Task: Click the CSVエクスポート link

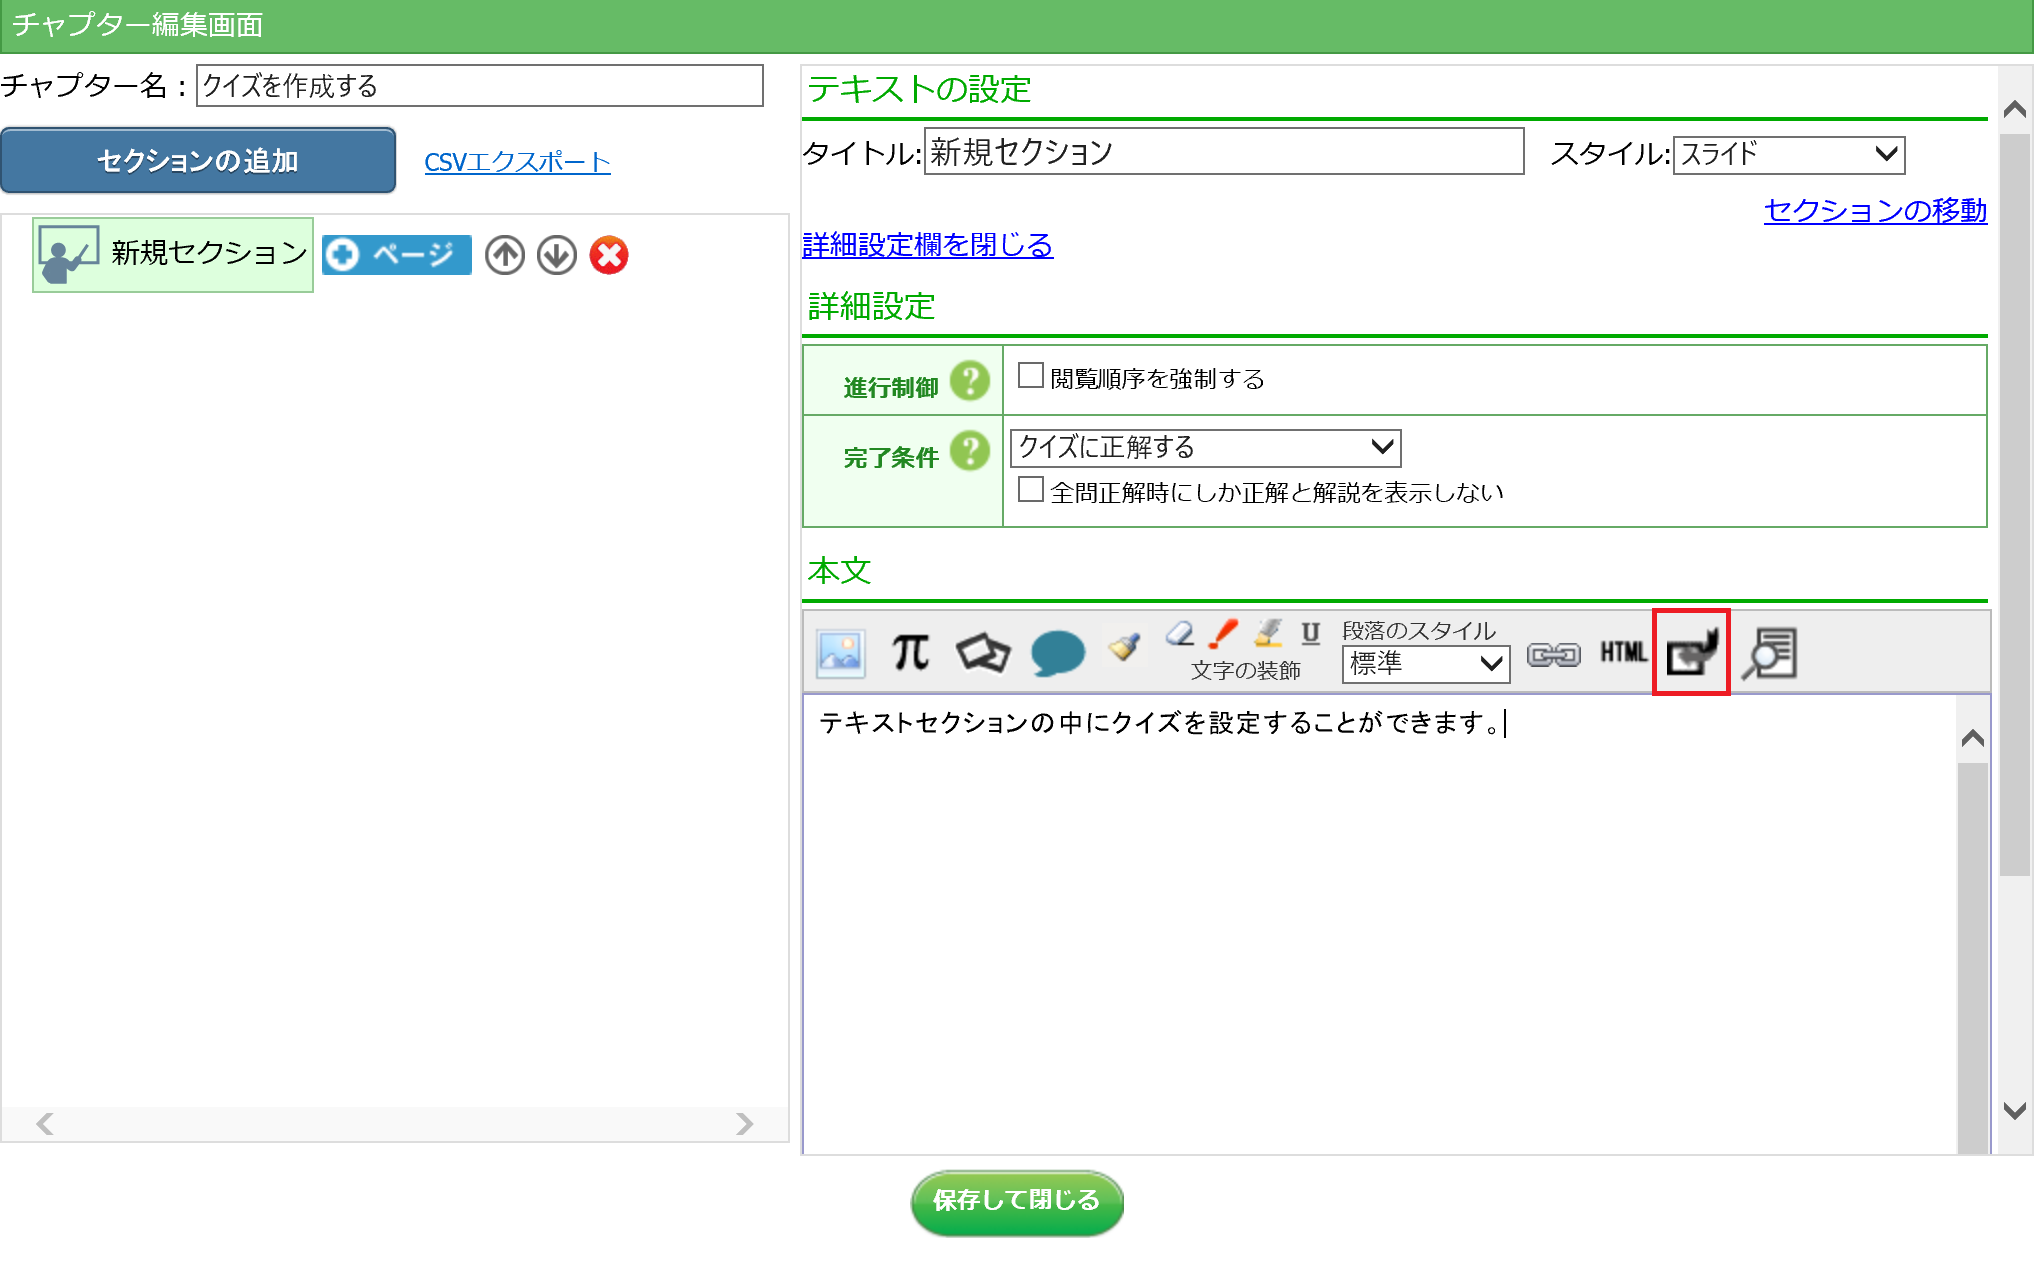Action: [517, 162]
